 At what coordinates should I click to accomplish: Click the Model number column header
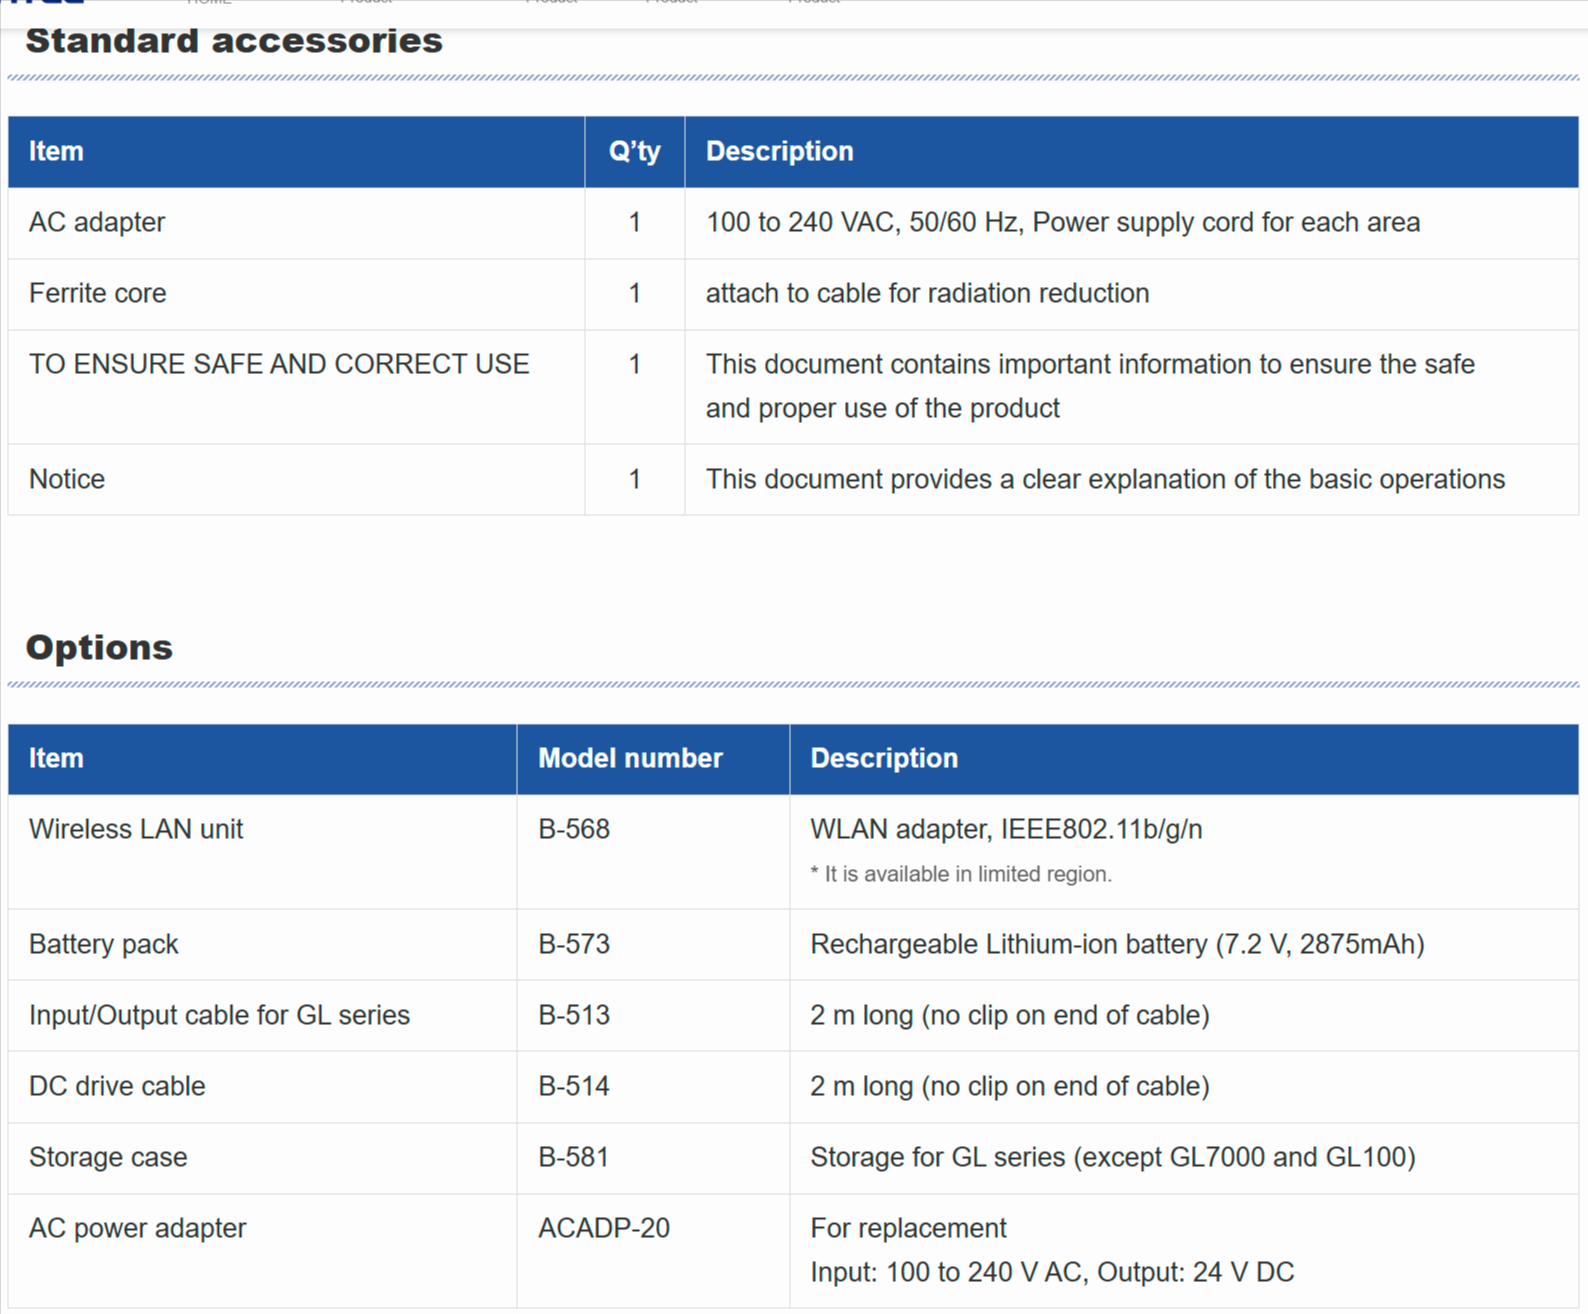tap(630, 758)
